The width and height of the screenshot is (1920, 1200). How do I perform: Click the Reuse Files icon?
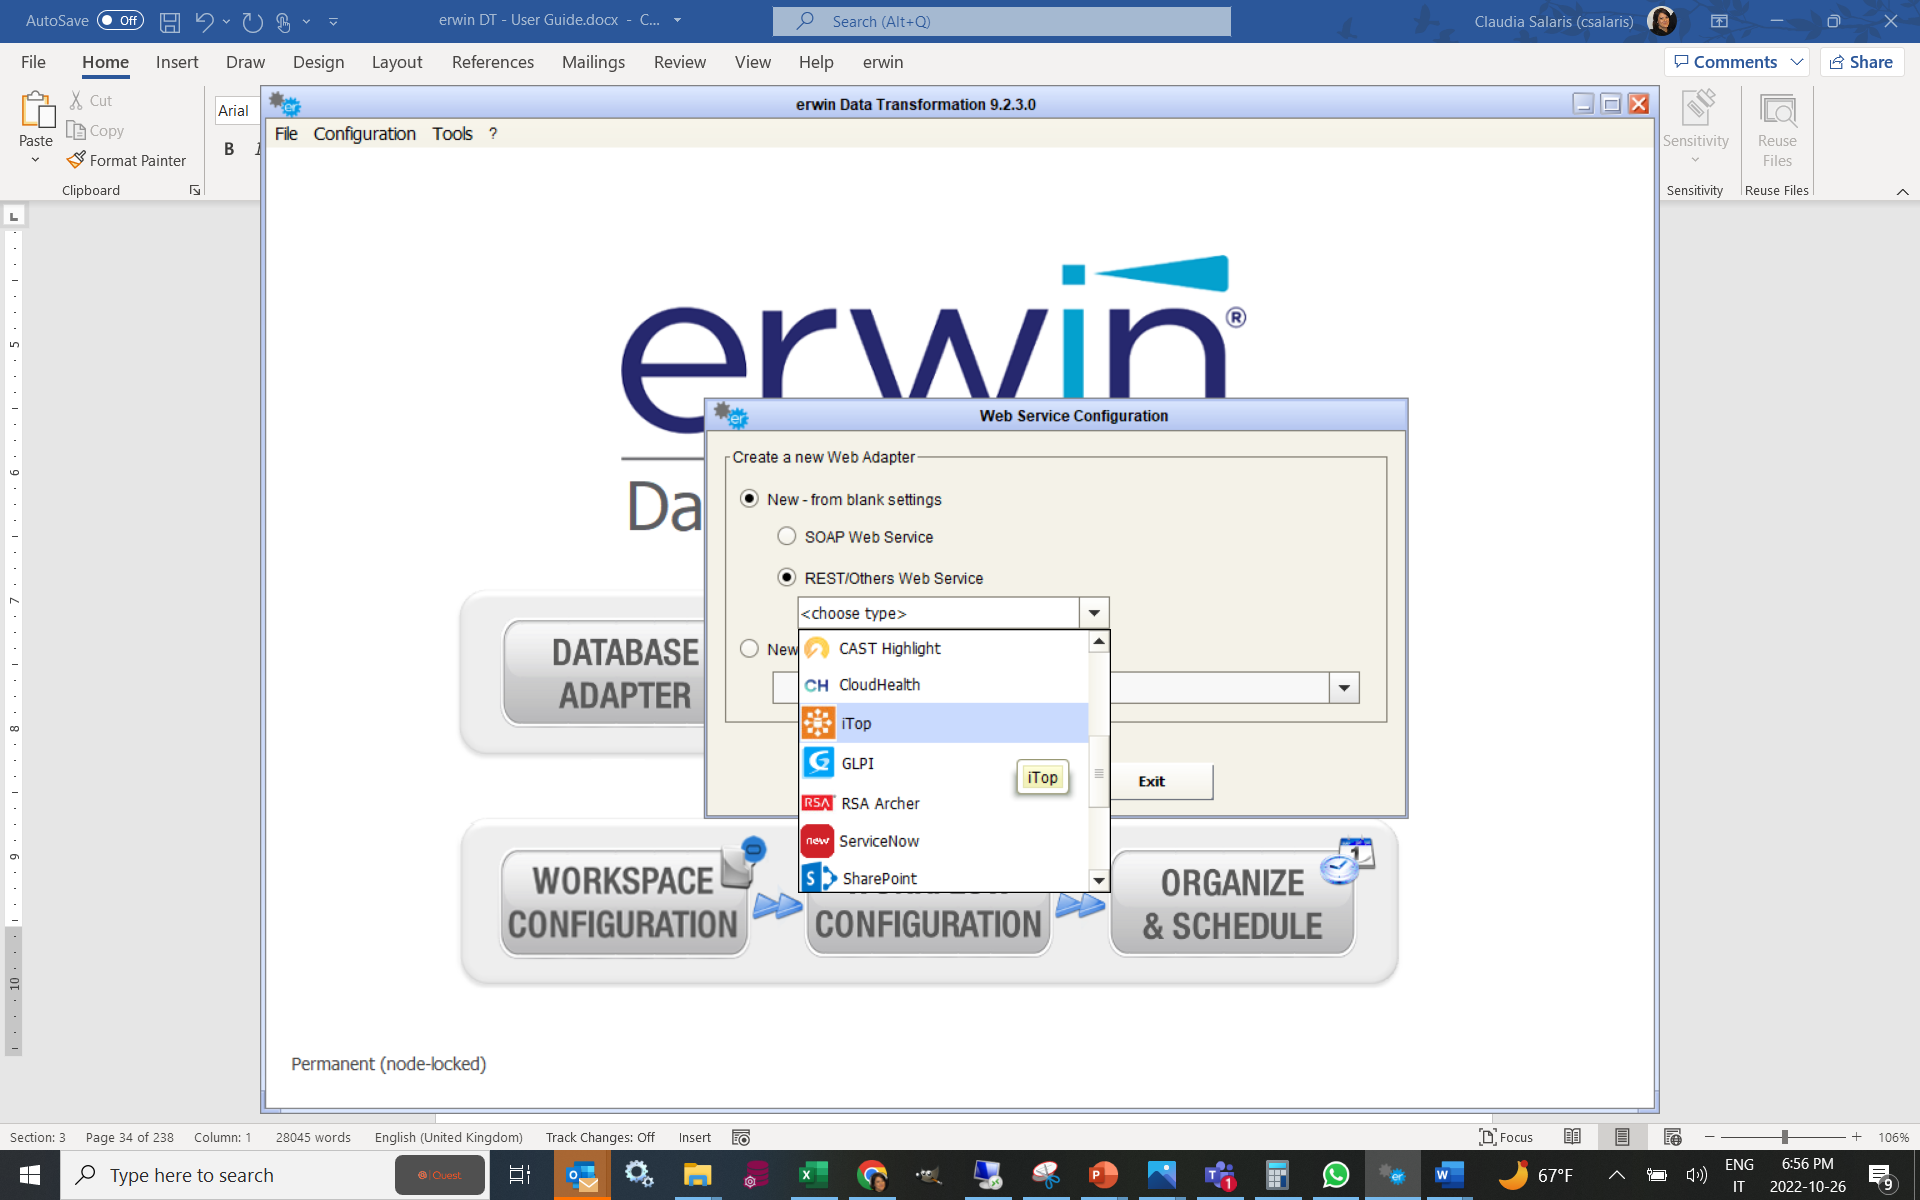1777,110
